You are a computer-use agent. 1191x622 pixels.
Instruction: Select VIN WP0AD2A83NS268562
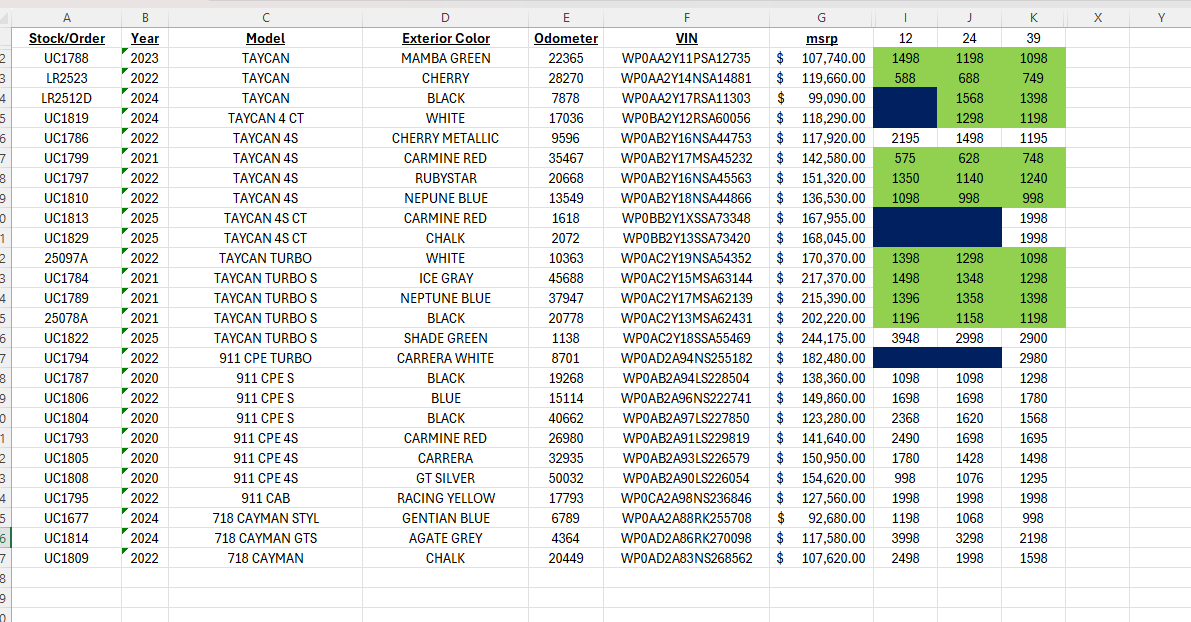click(687, 558)
